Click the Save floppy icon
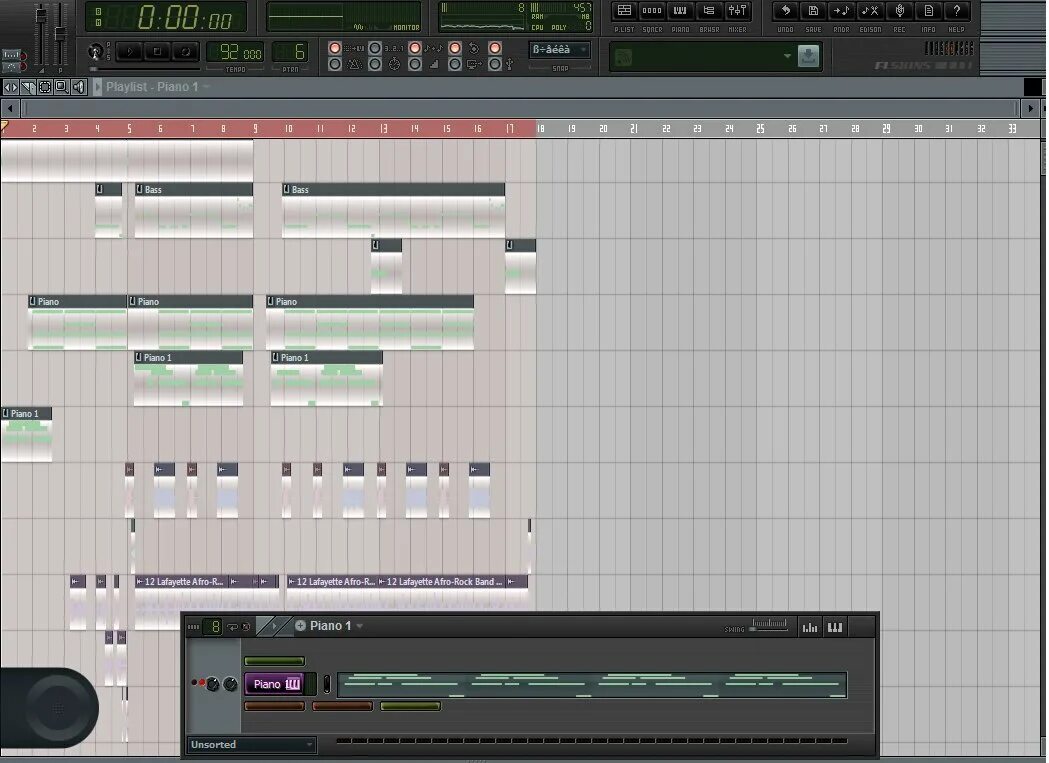Viewport: 1049px width, 763px height. [814, 11]
